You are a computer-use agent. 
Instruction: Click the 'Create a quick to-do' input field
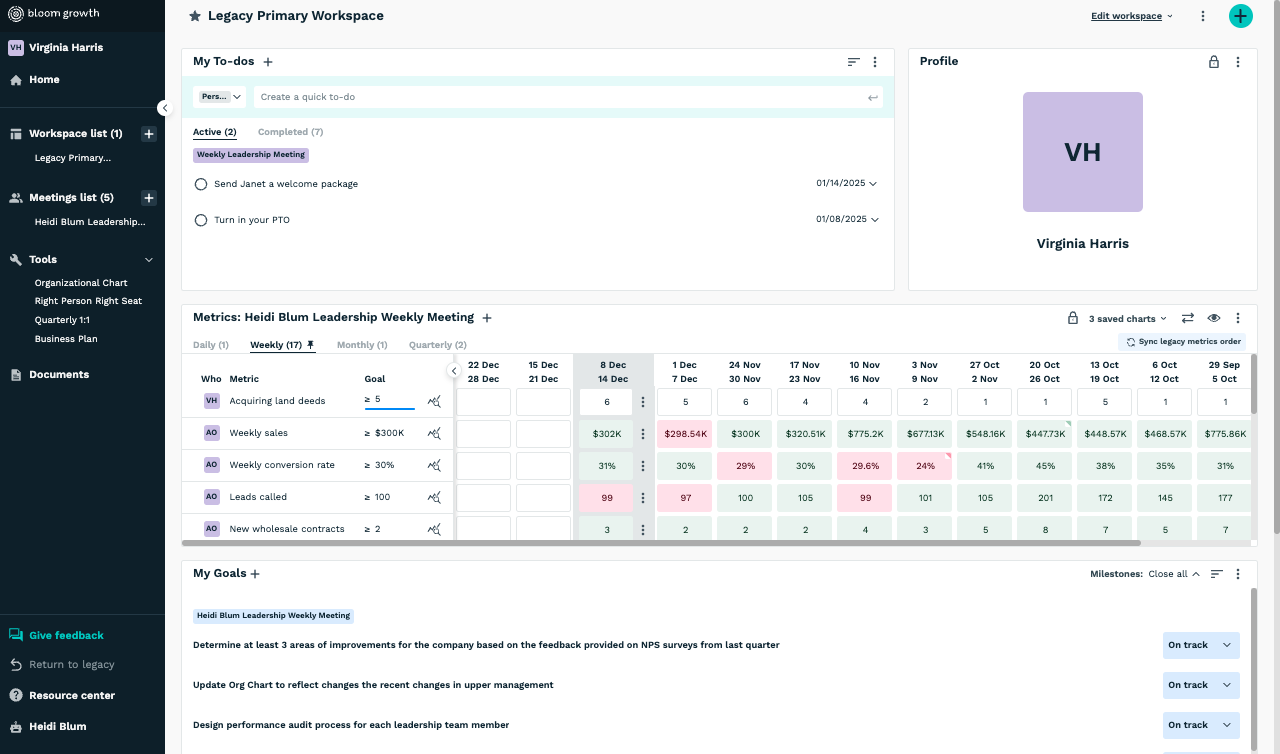560,97
